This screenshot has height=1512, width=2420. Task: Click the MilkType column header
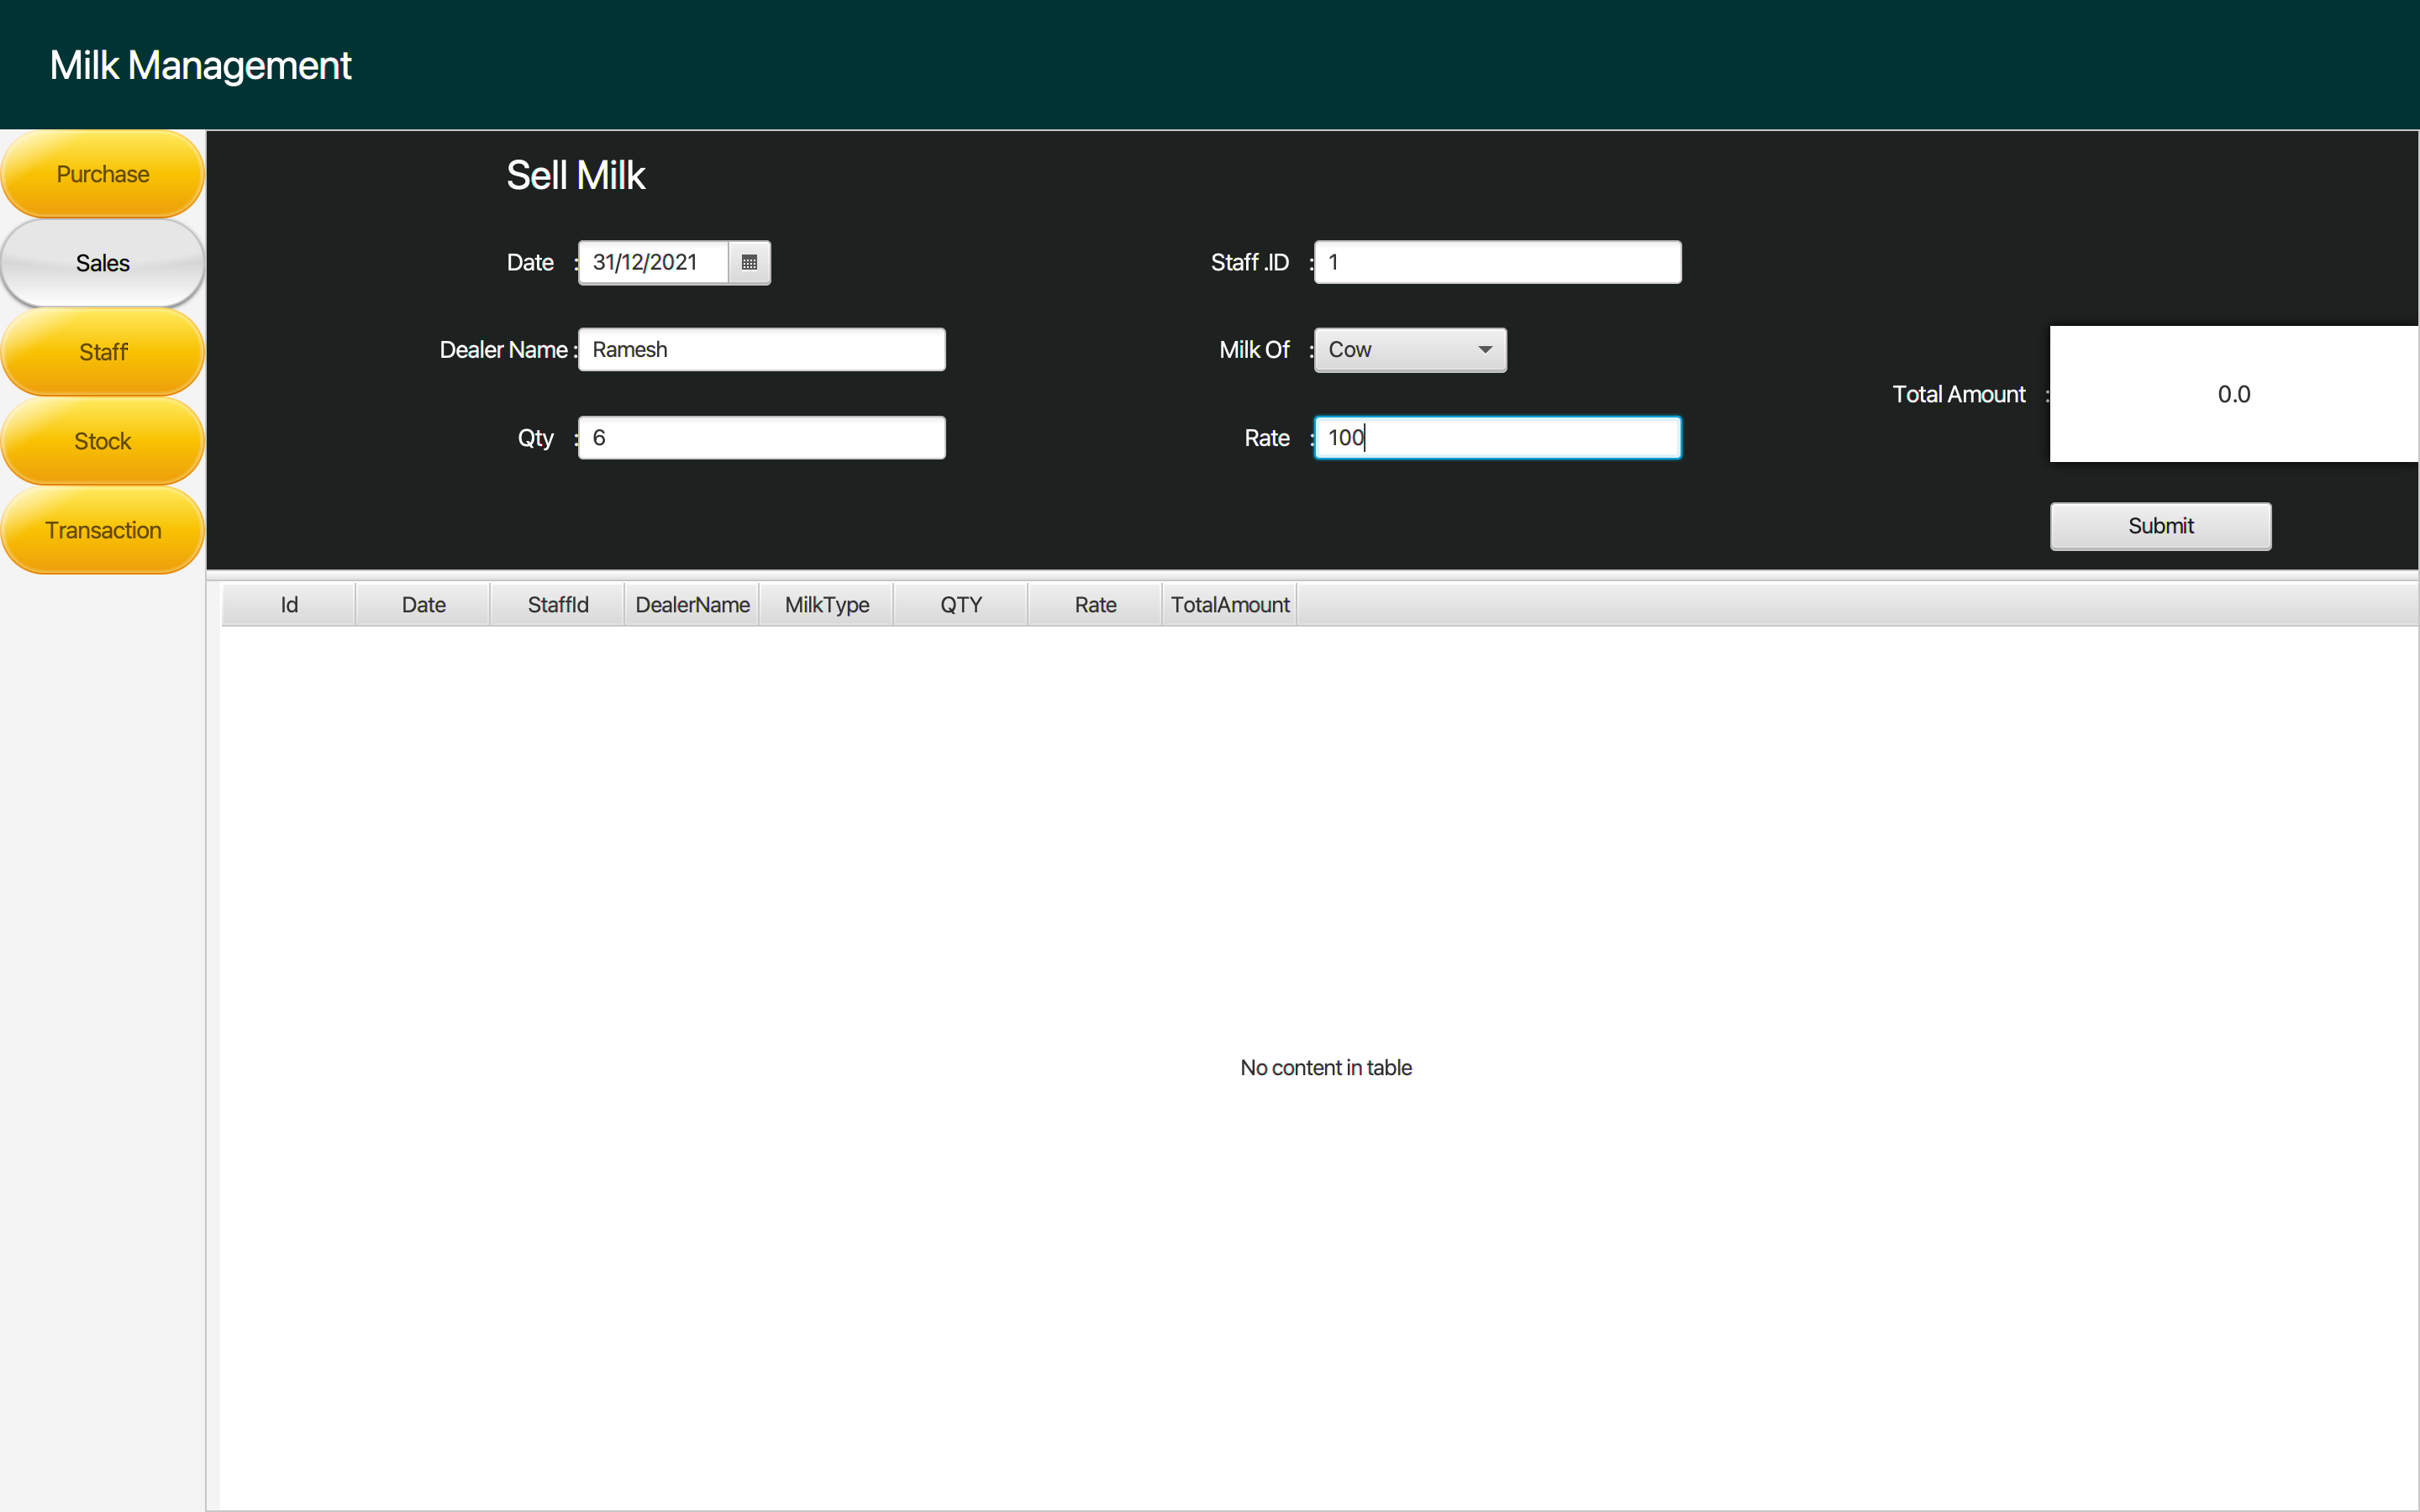(x=827, y=604)
